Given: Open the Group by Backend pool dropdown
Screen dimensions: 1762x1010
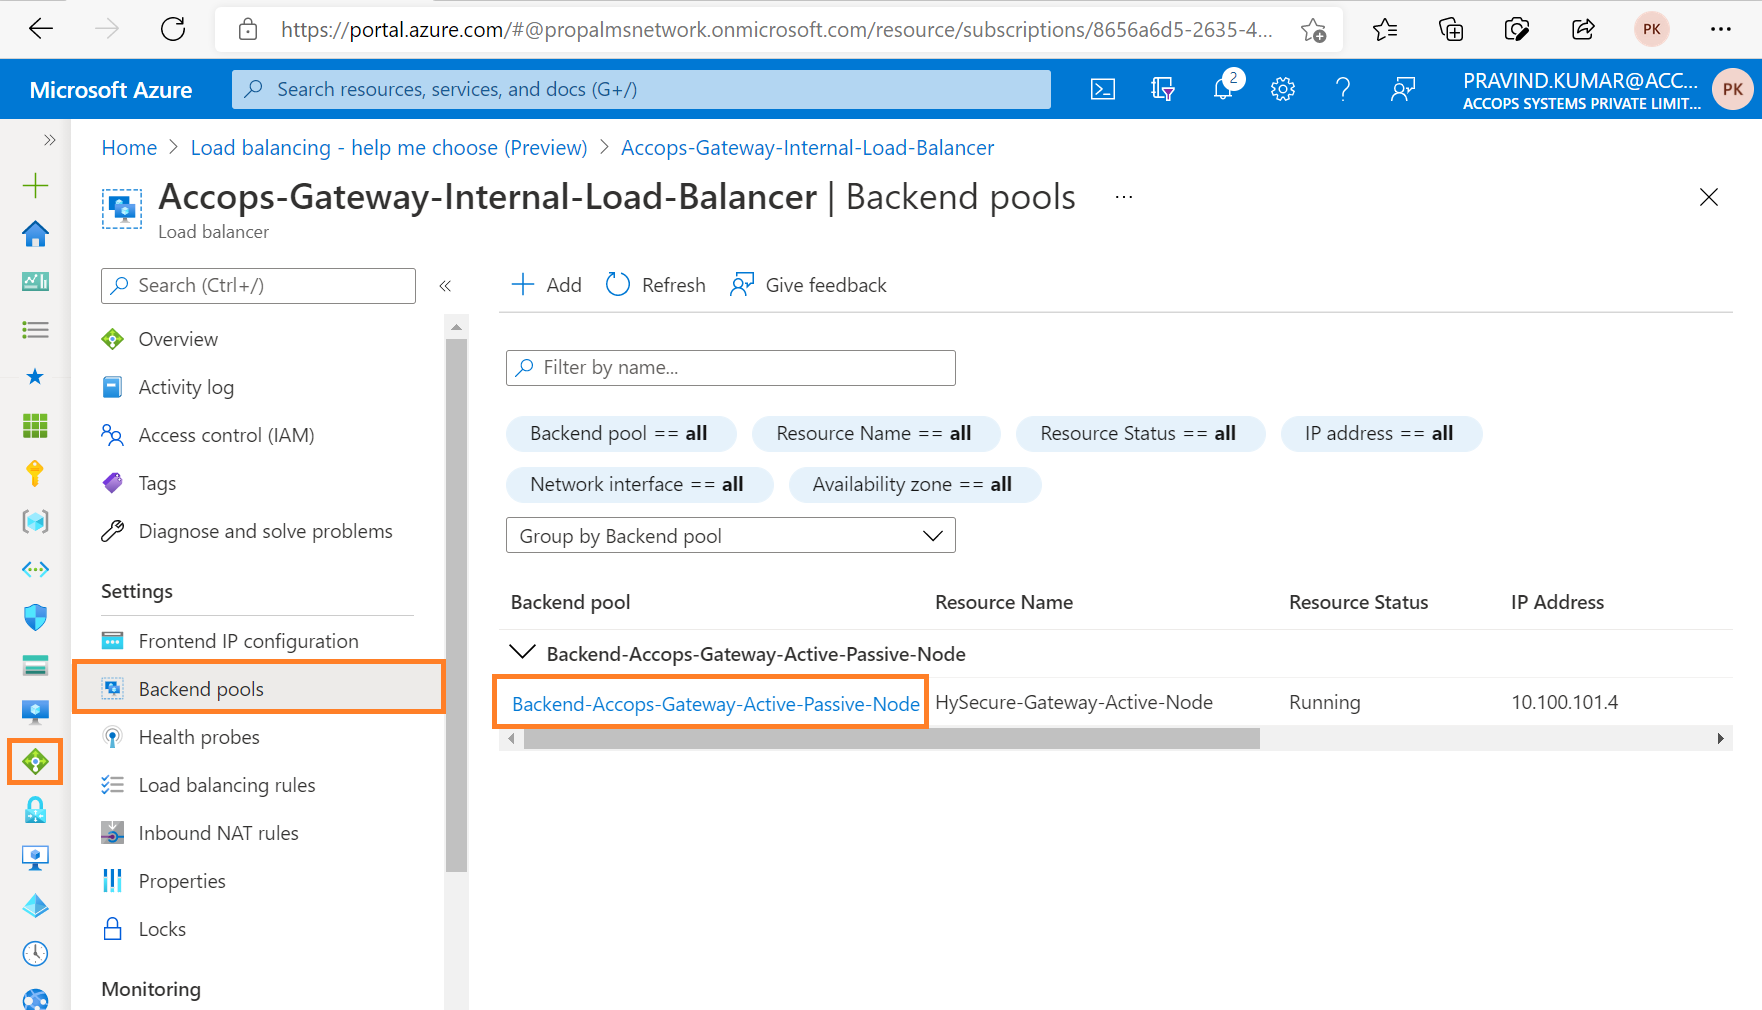Looking at the screenshot, I should 730,535.
